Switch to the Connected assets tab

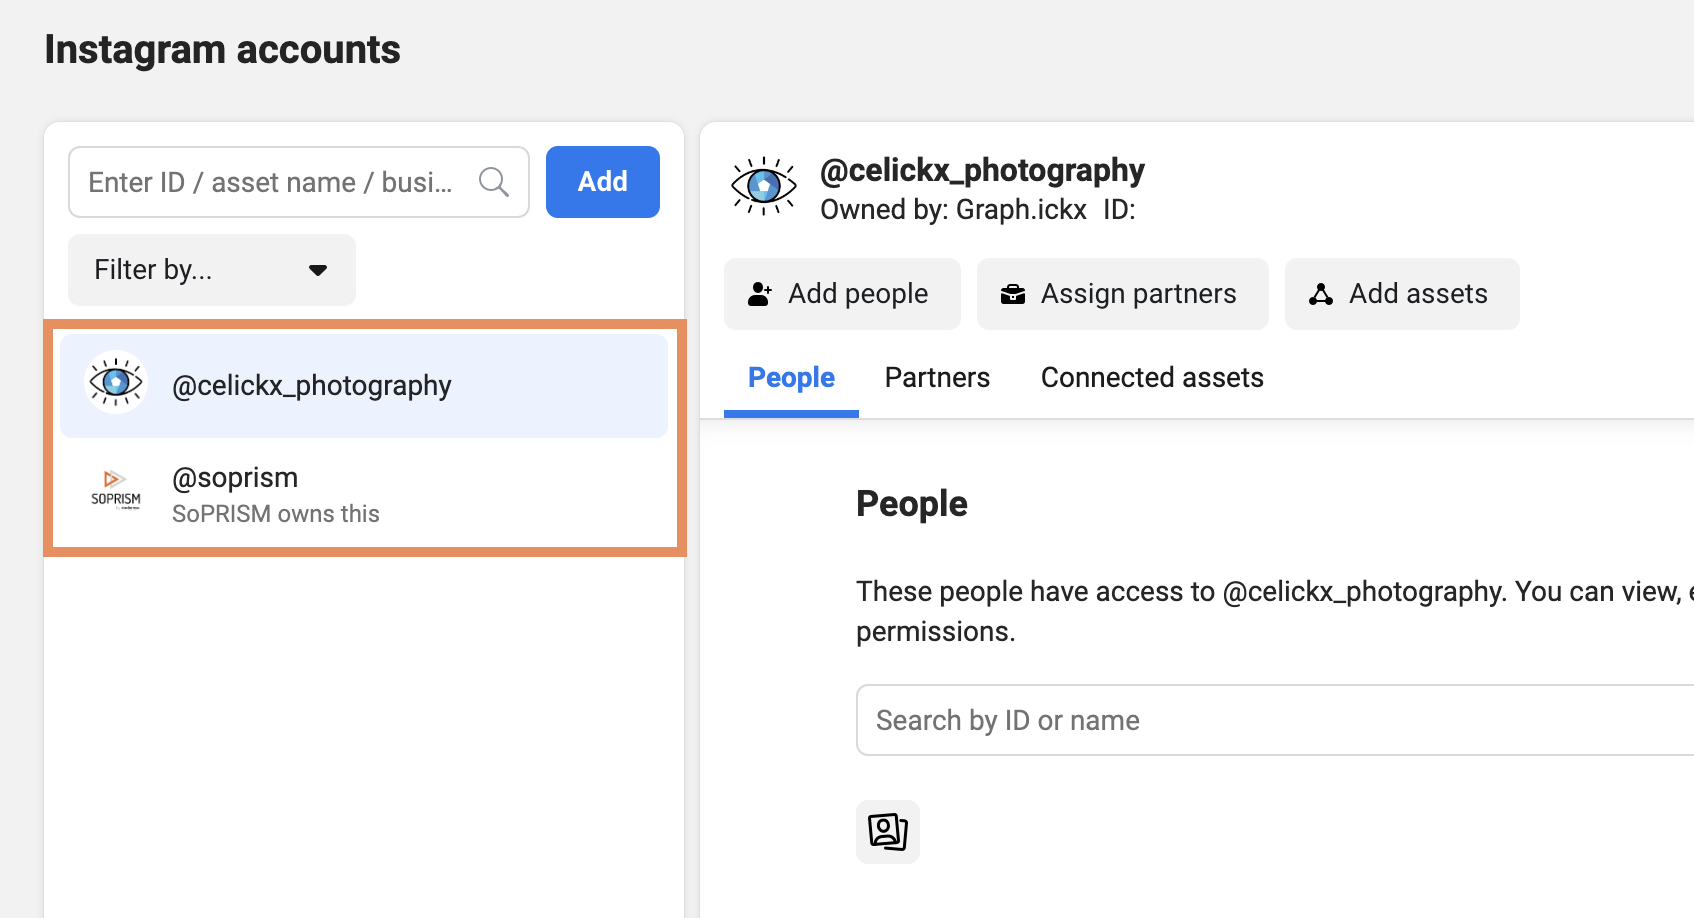1152,378
